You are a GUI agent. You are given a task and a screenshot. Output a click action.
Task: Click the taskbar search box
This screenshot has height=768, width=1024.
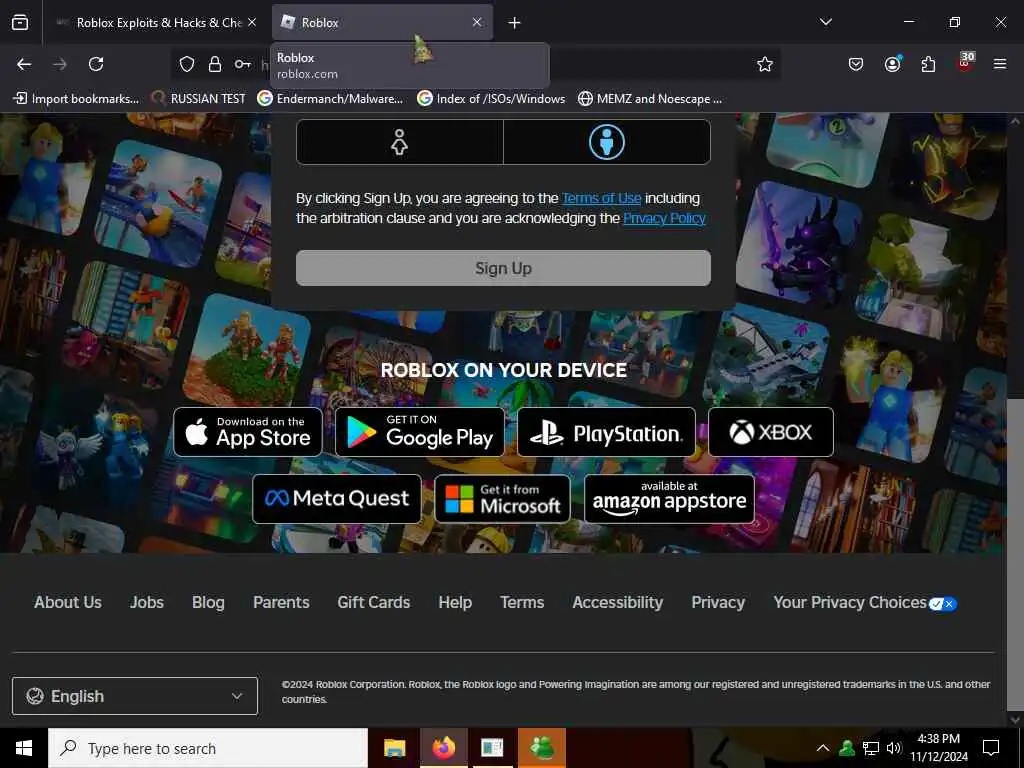208,748
